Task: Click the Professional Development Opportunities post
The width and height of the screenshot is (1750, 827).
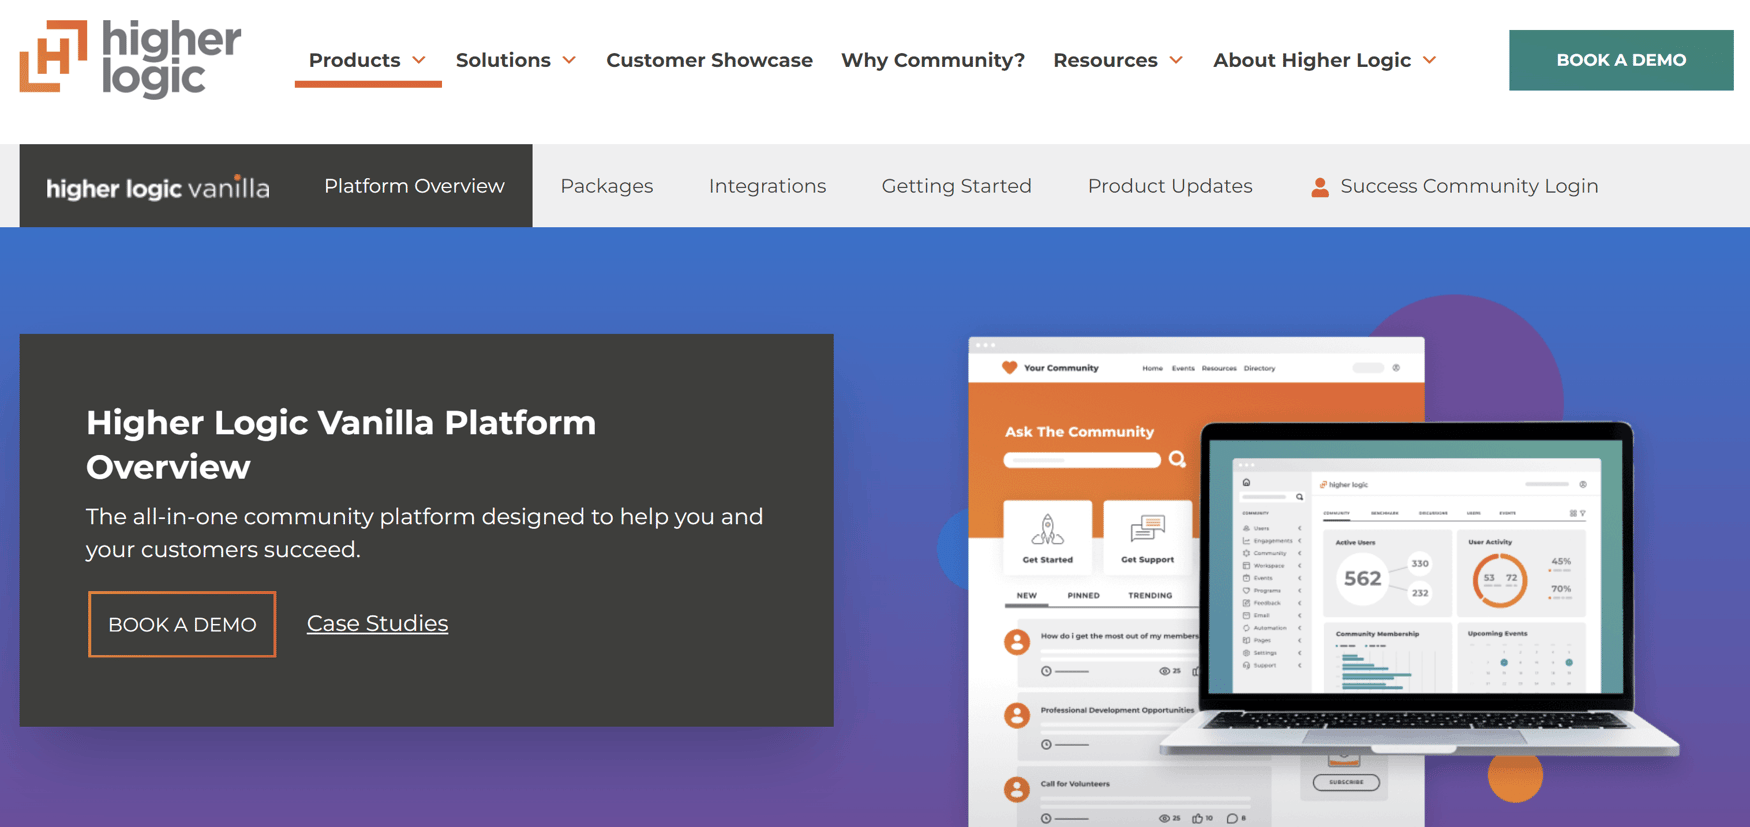Action: 1117,710
